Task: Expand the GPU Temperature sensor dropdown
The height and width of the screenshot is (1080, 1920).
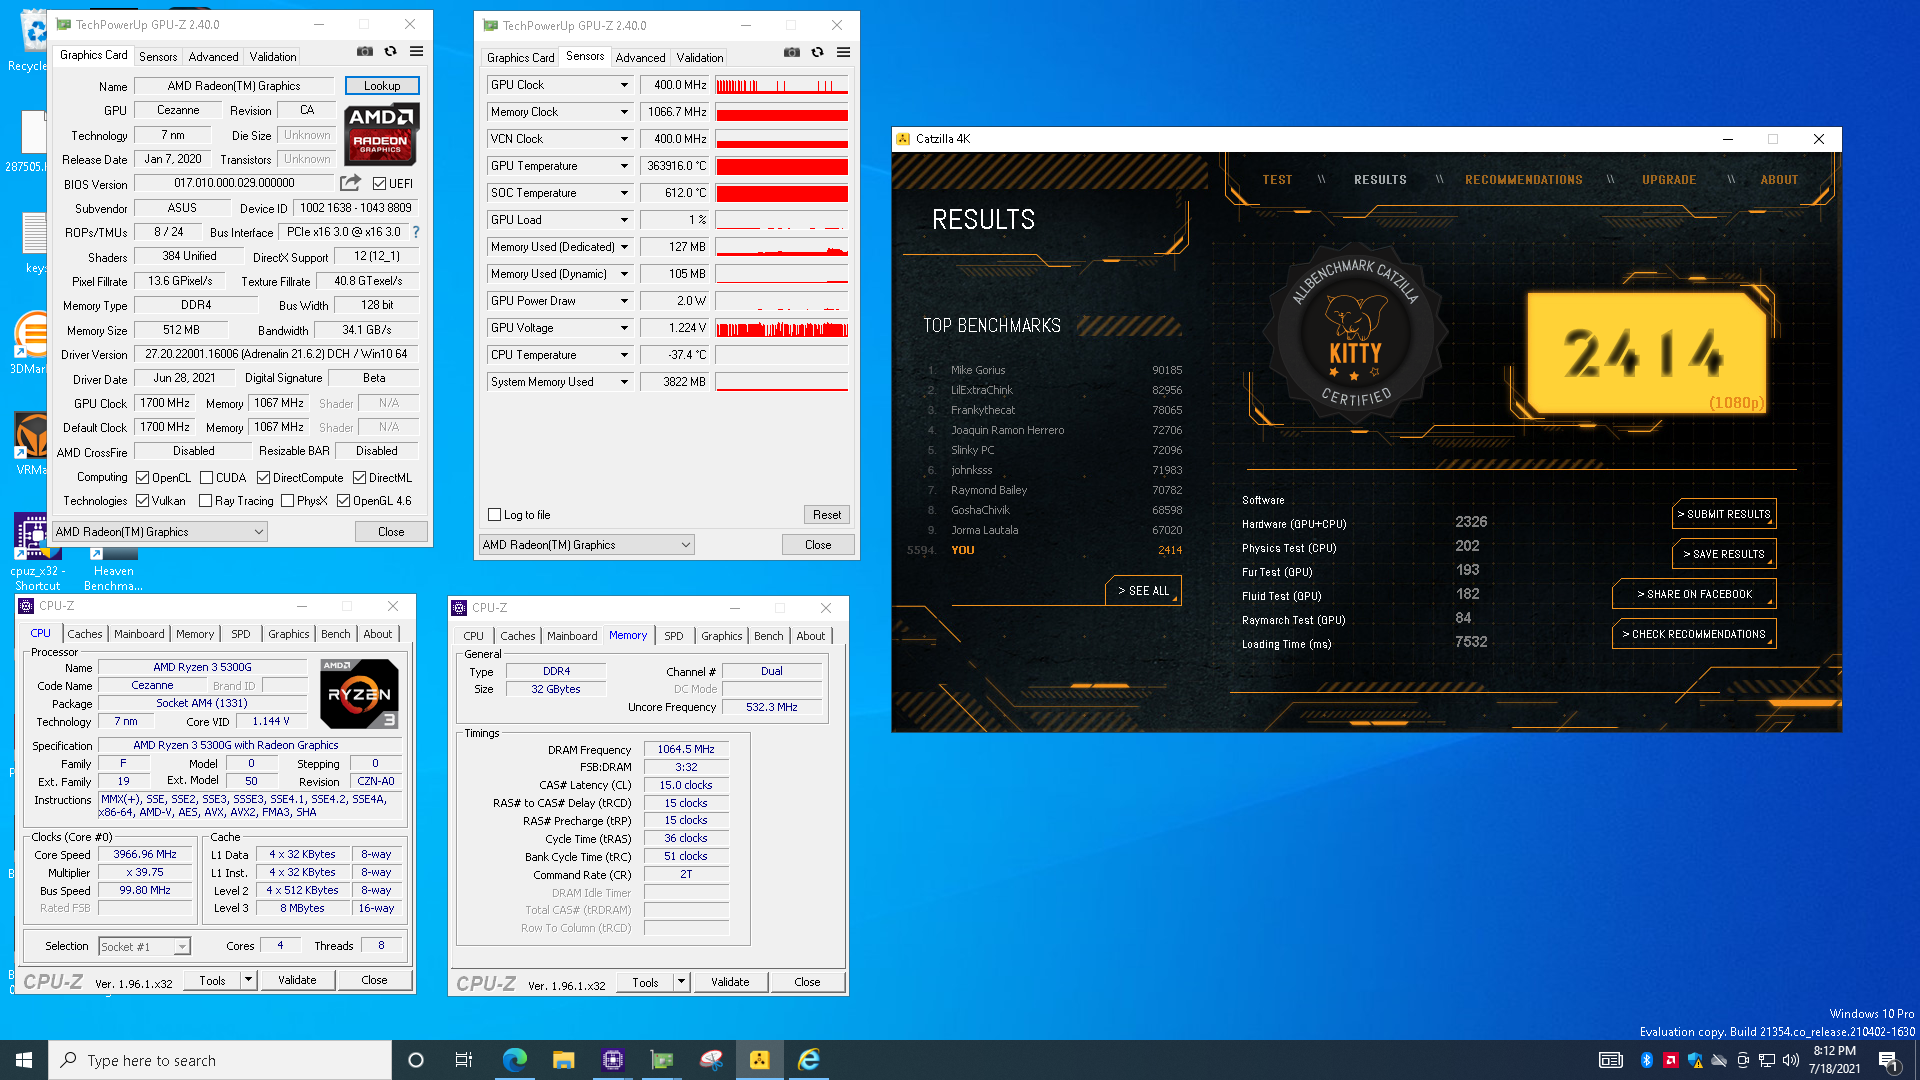Action: pyautogui.click(x=624, y=166)
